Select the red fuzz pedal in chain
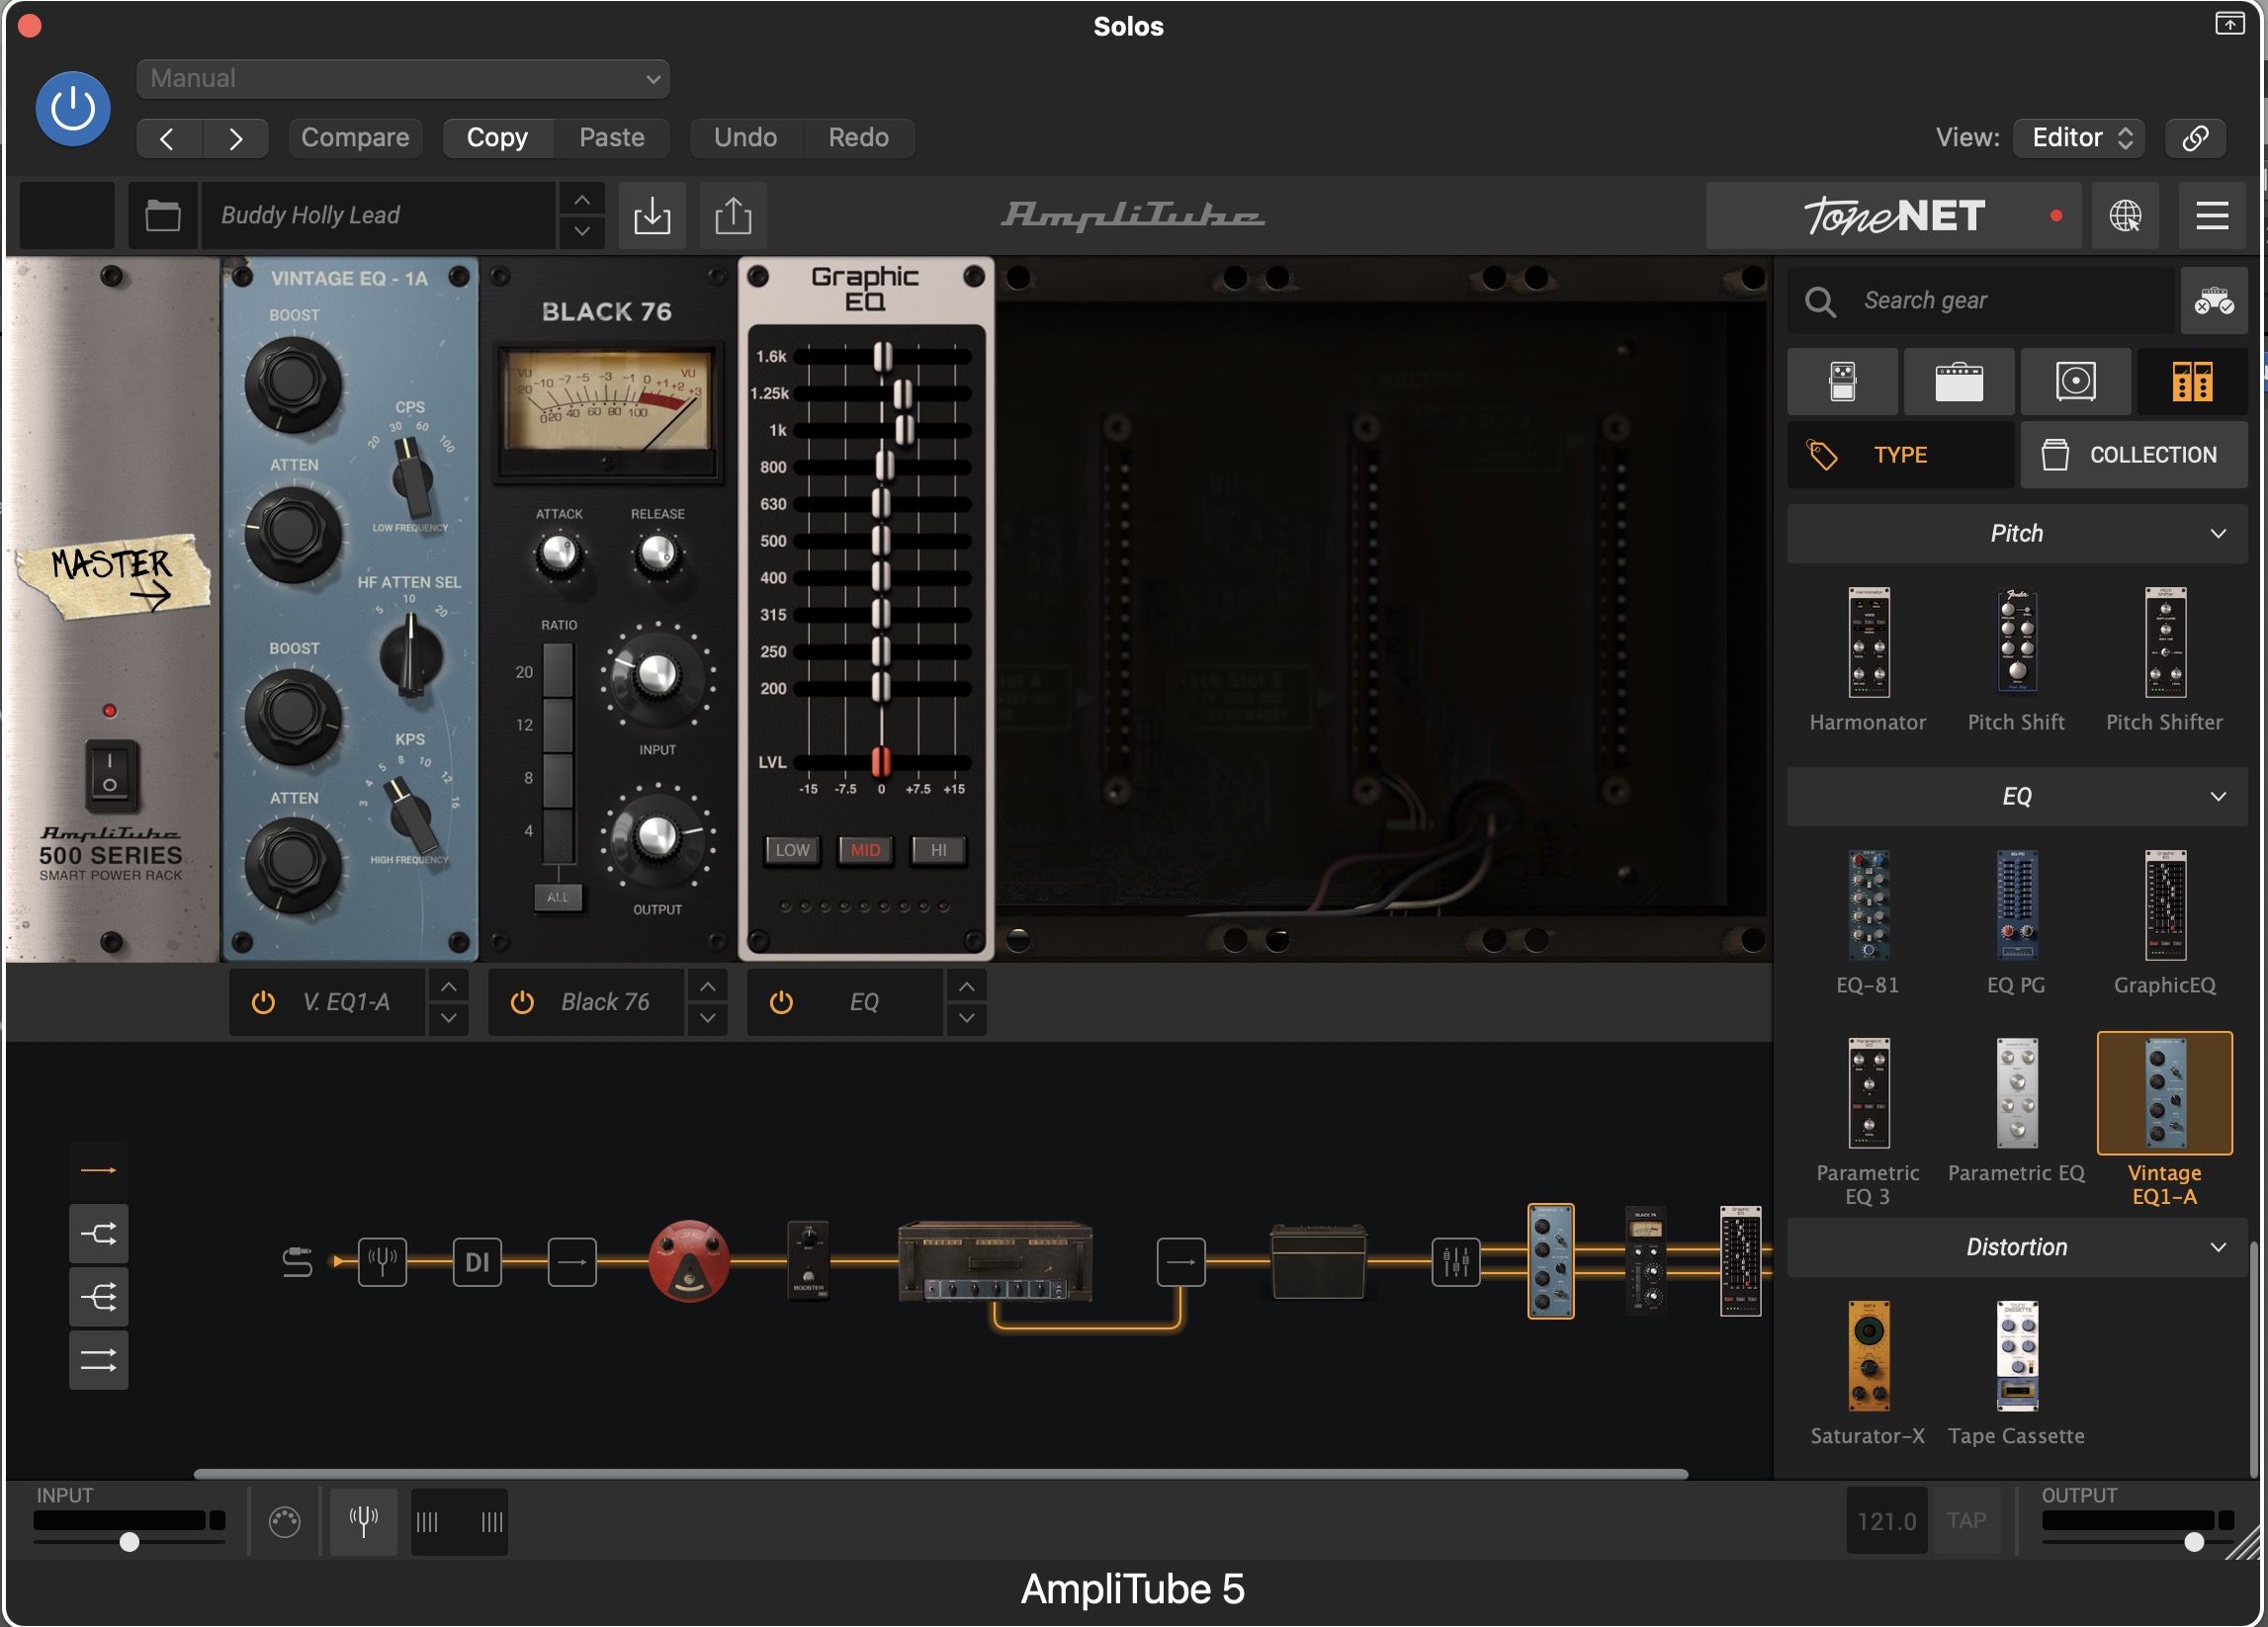 coord(689,1261)
